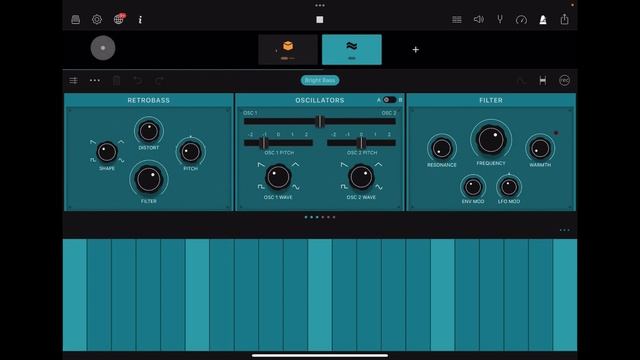Viewport: 640px width, 360px height.
Task: Tap the share export icon
Action: coord(564,19)
